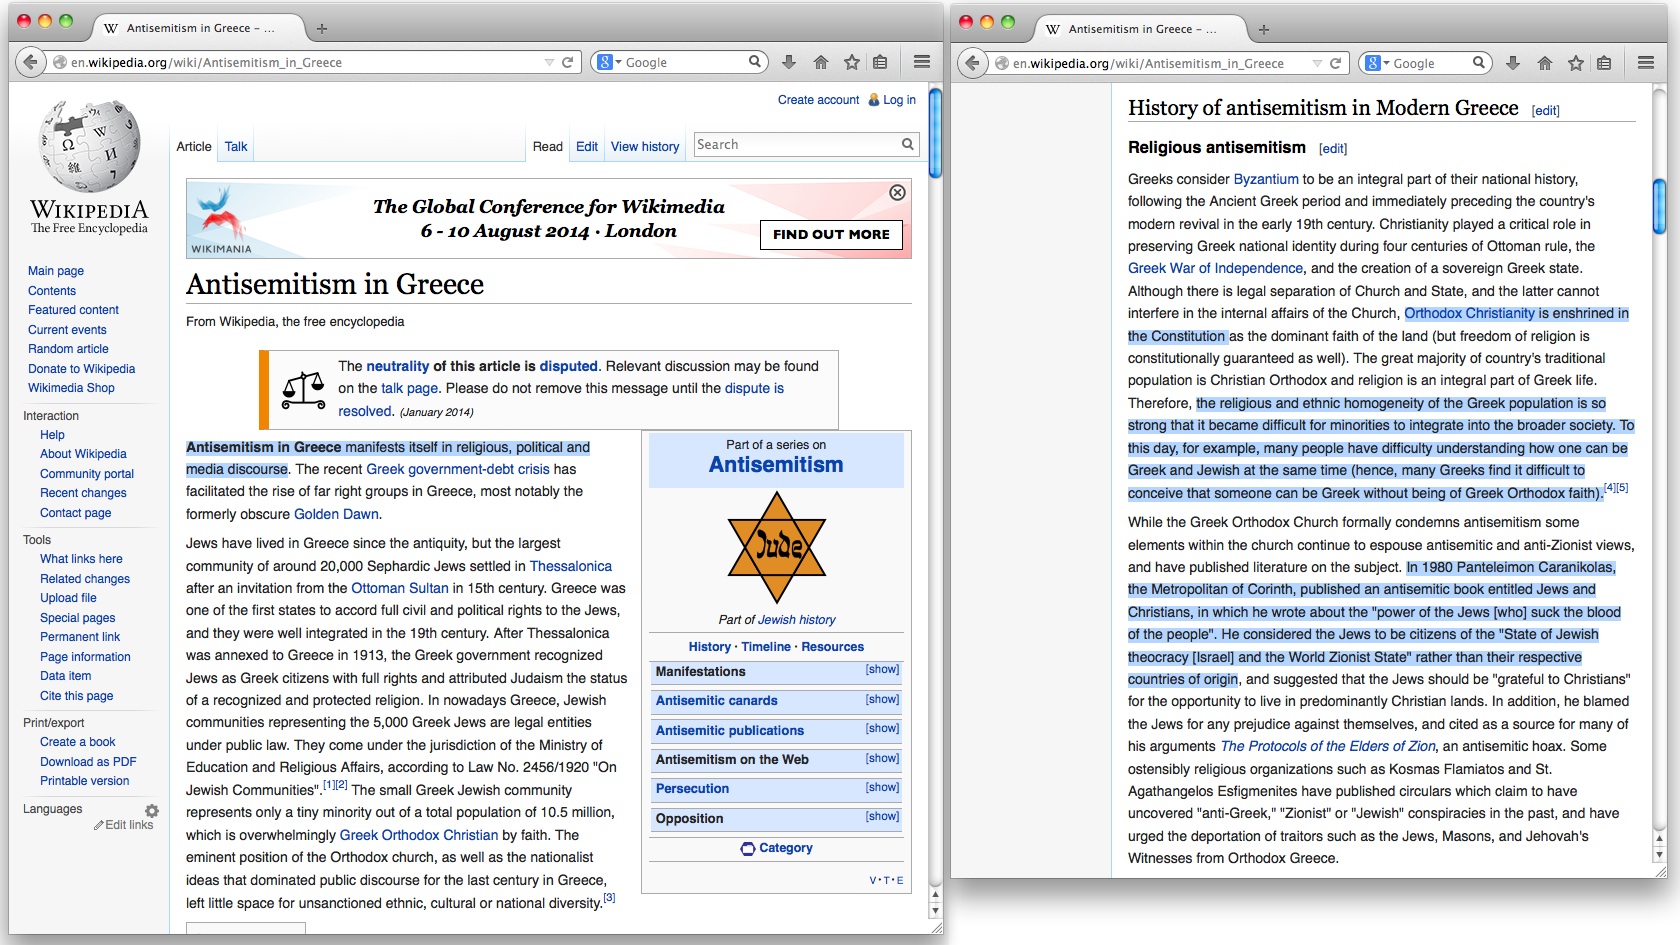Screen dimensions: 1680x945
Task: Open downloads in the right browser toolbar
Action: [x=1513, y=63]
